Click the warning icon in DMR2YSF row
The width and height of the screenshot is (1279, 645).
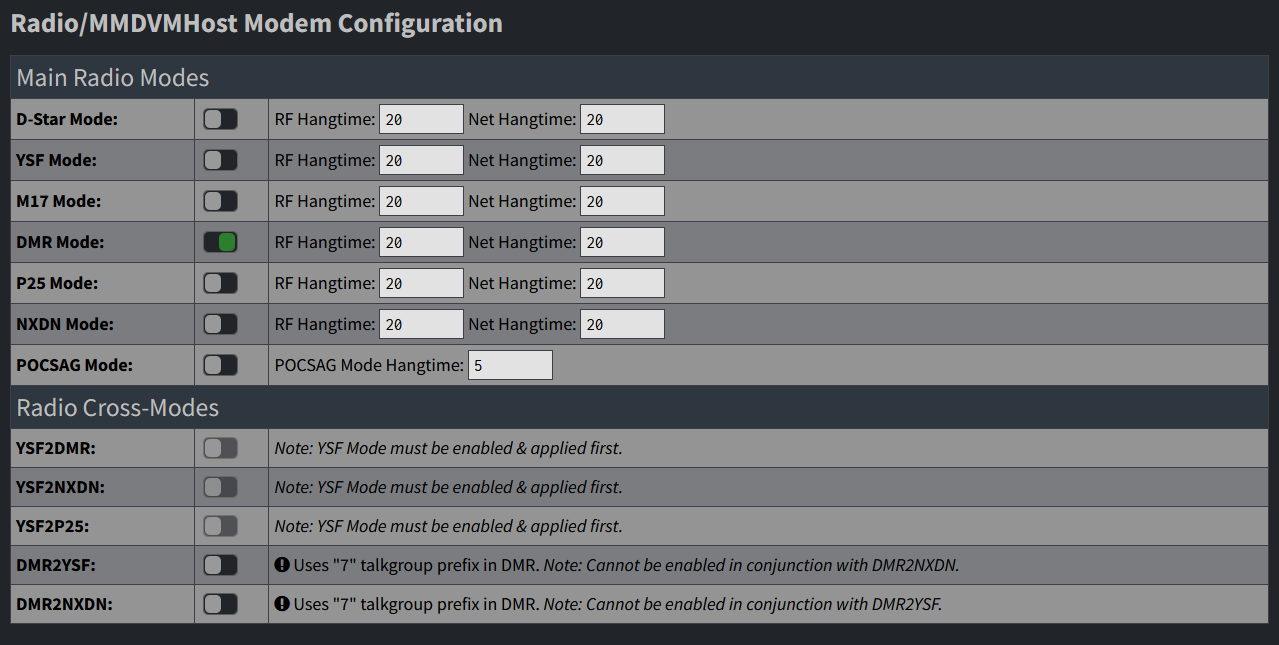tap(282, 565)
